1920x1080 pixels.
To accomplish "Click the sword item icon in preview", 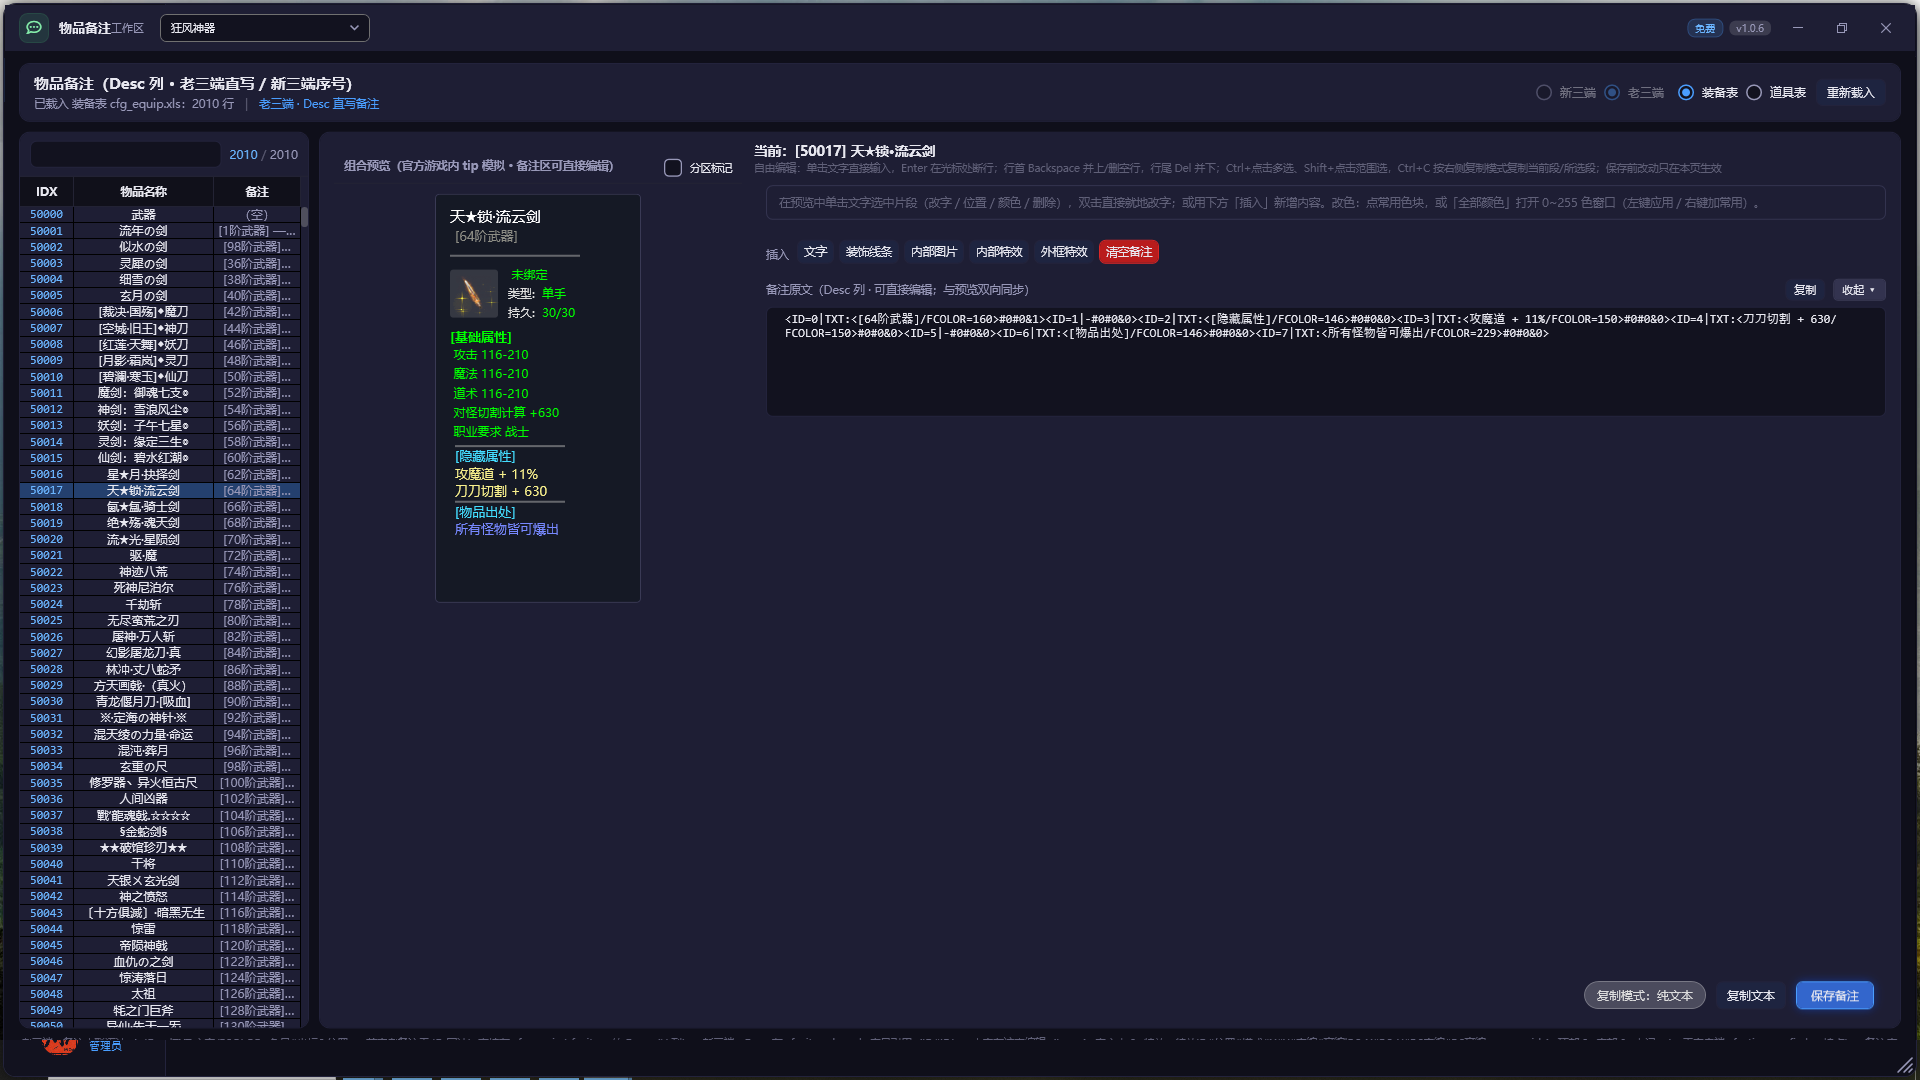I will (x=474, y=294).
